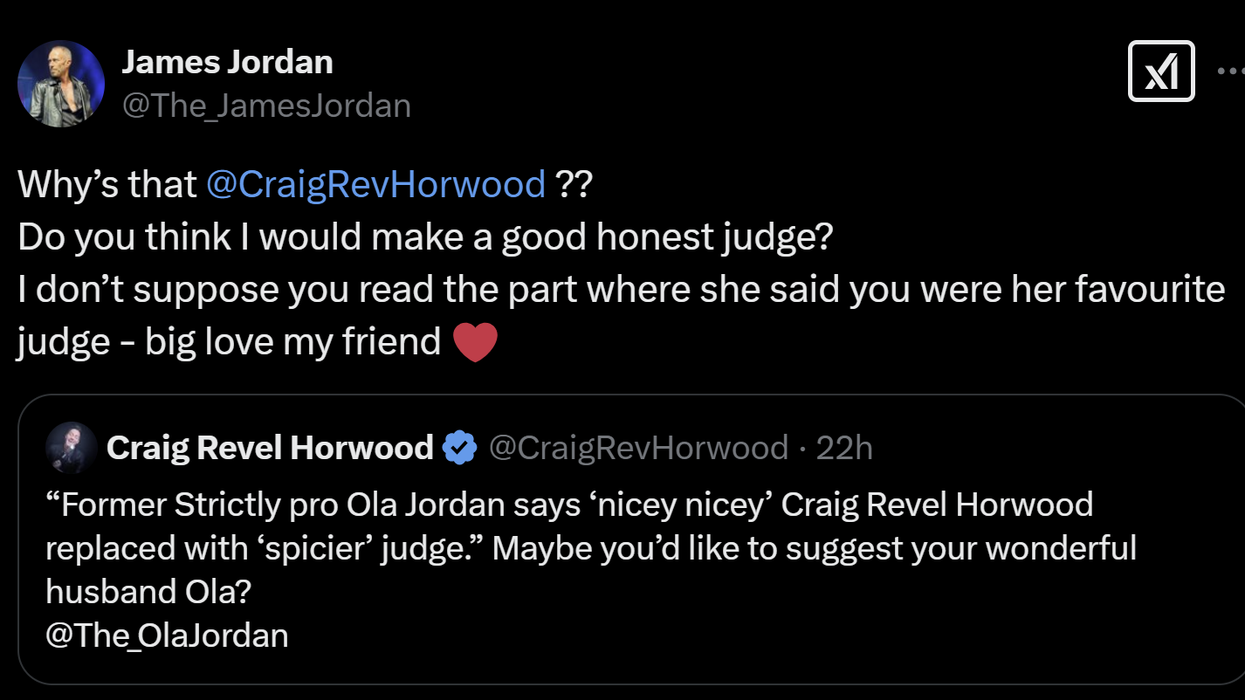Image resolution: width=1245 pixels, height=700 pixels.
Task: Open the Grok explain-this-post icon
Action: coord(1161,72)
